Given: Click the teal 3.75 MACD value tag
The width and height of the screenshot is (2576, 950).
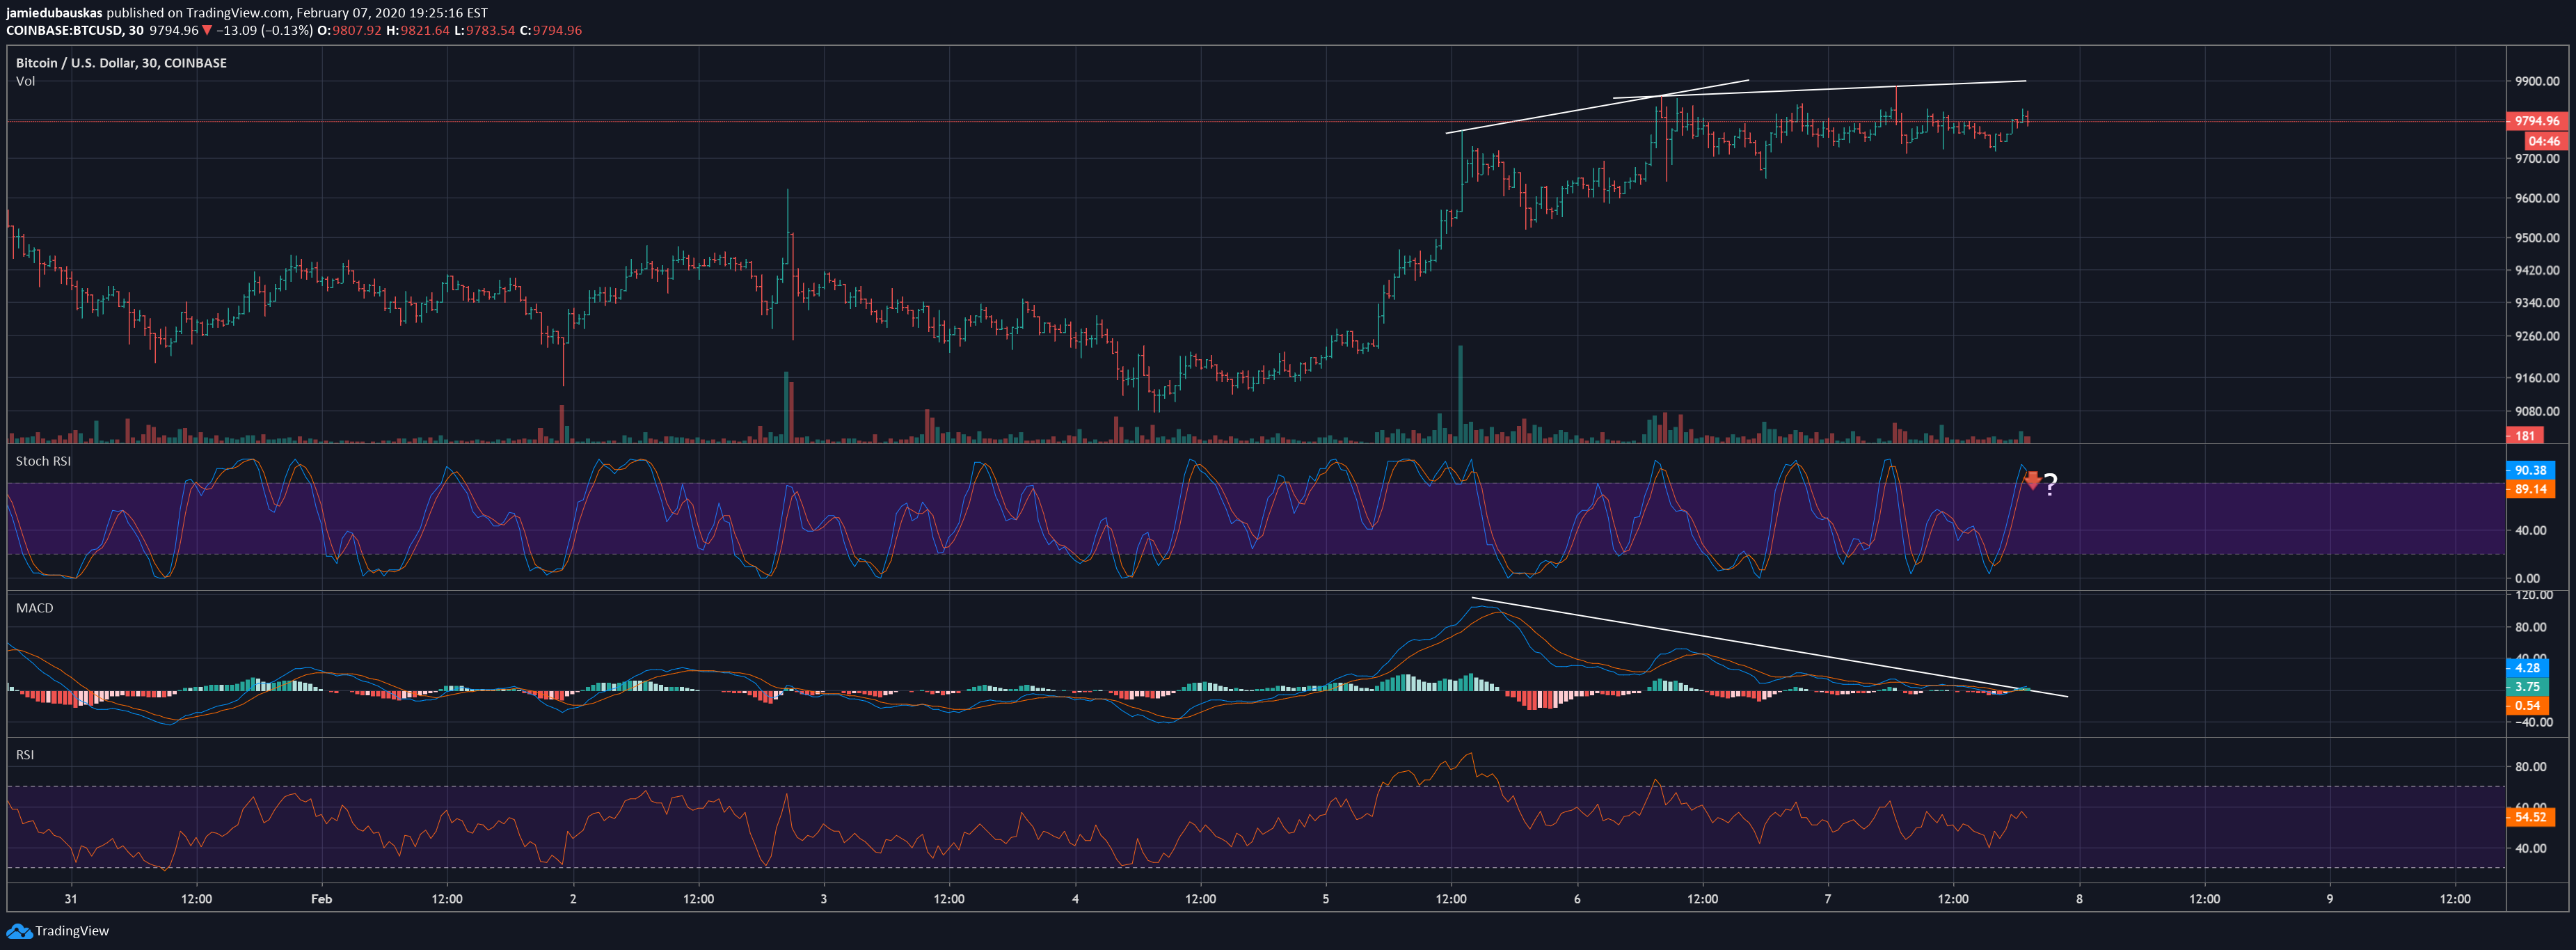Looking at the screenshot, I should coord(2527,687).
